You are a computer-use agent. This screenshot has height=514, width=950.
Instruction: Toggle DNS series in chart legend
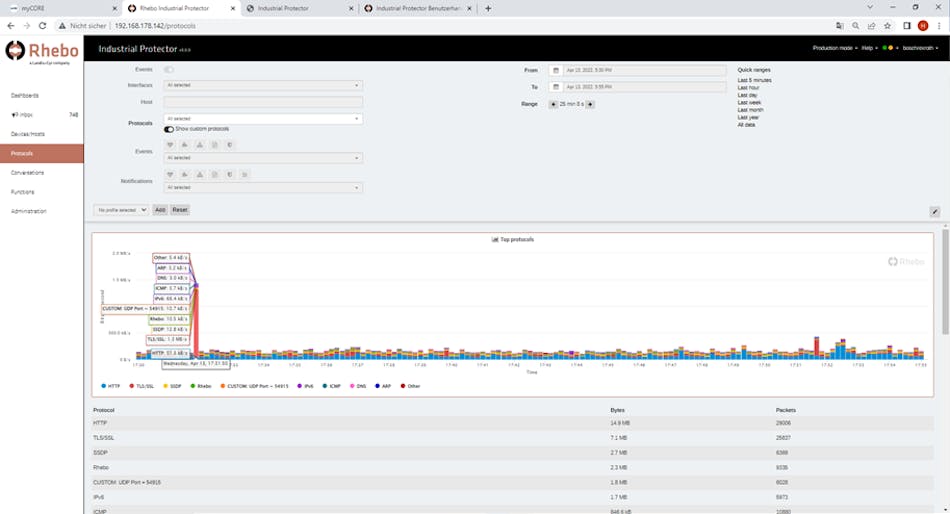358,386
